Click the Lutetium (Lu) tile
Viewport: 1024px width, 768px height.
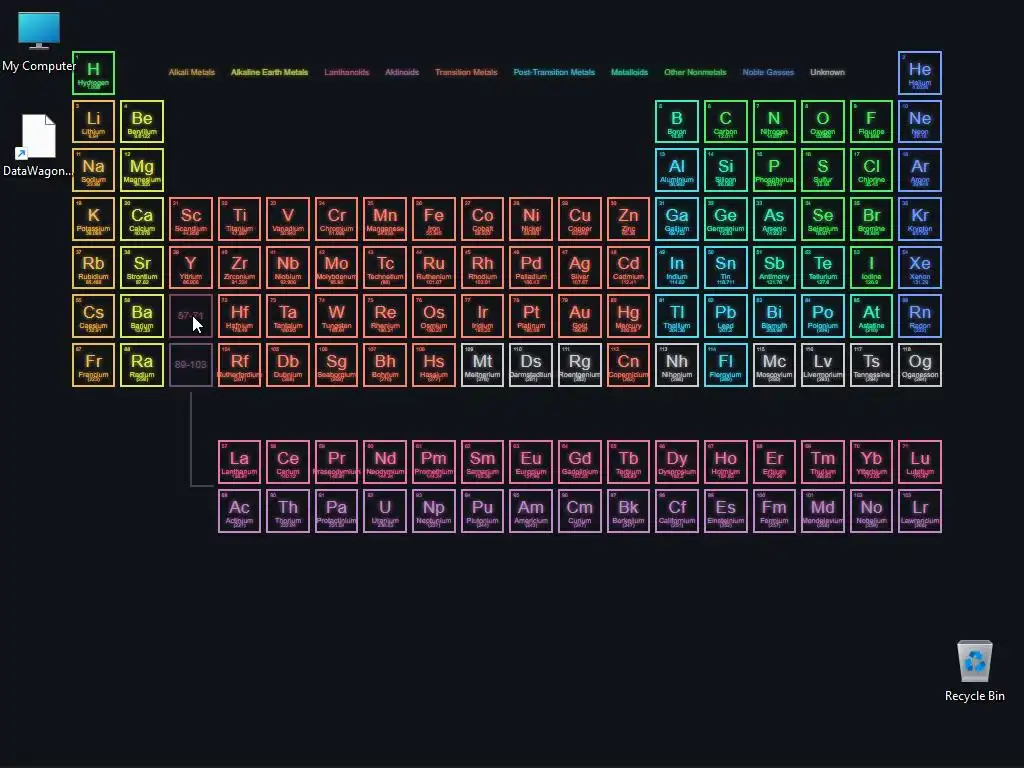coord(920,462)
